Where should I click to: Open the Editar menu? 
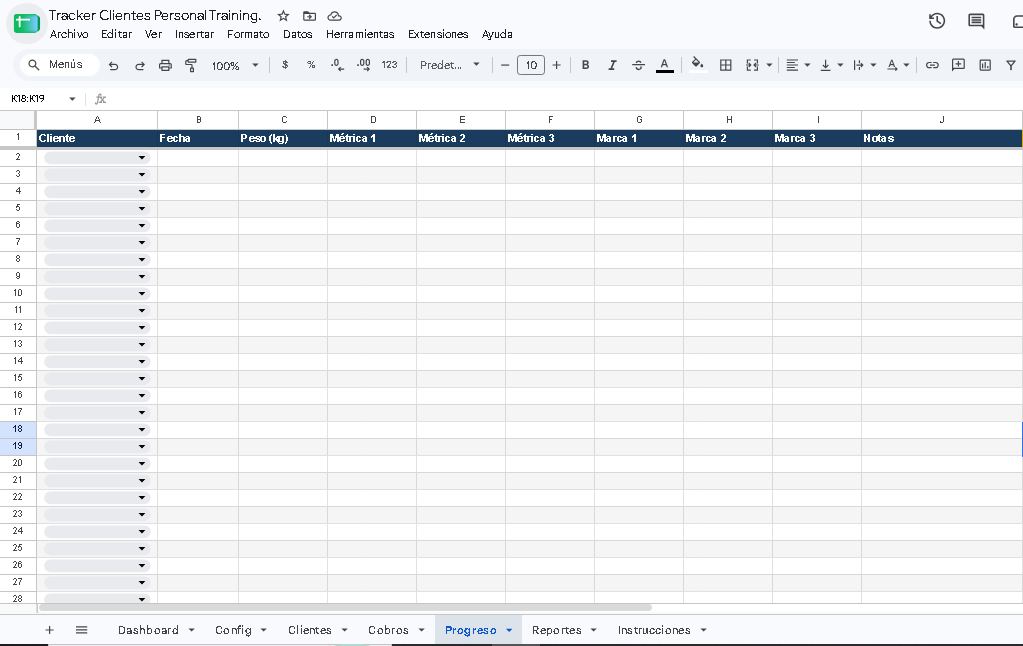click(x=116, y=34)
